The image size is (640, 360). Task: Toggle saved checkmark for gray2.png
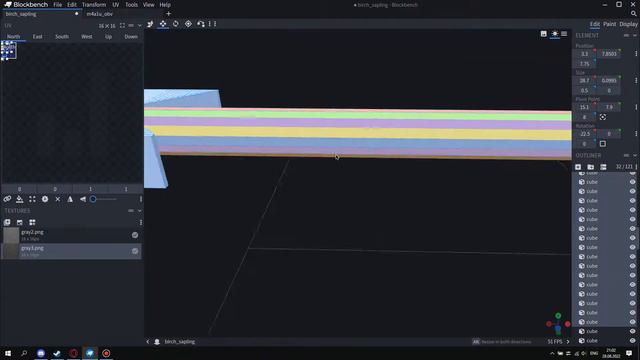click(x=135, y=235)
